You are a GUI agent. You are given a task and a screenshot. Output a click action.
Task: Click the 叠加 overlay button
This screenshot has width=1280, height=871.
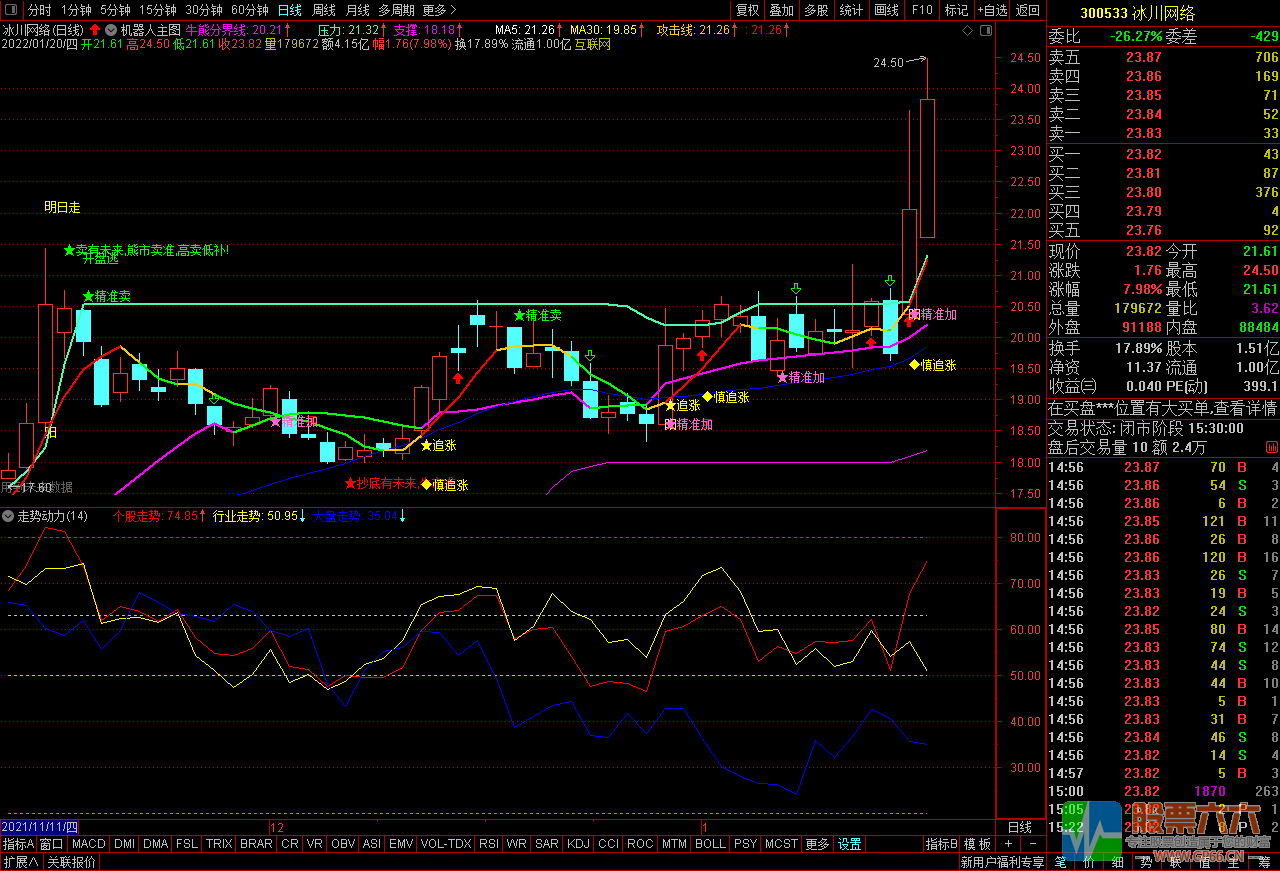(781, 10)
